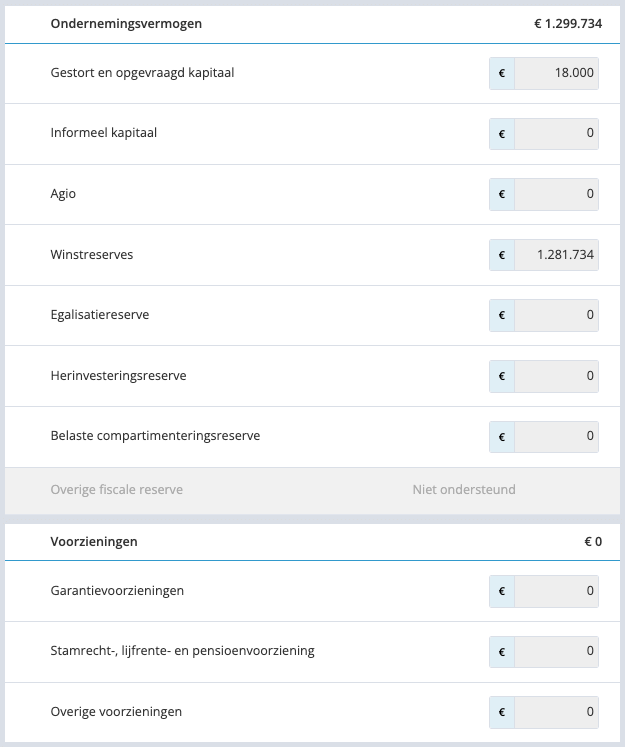The height and width of the screenshot is (747, 625).
Task: Click euro icon next to Herinvesteringsreserve
Action: pyautogui.click(x=502, y=376)
